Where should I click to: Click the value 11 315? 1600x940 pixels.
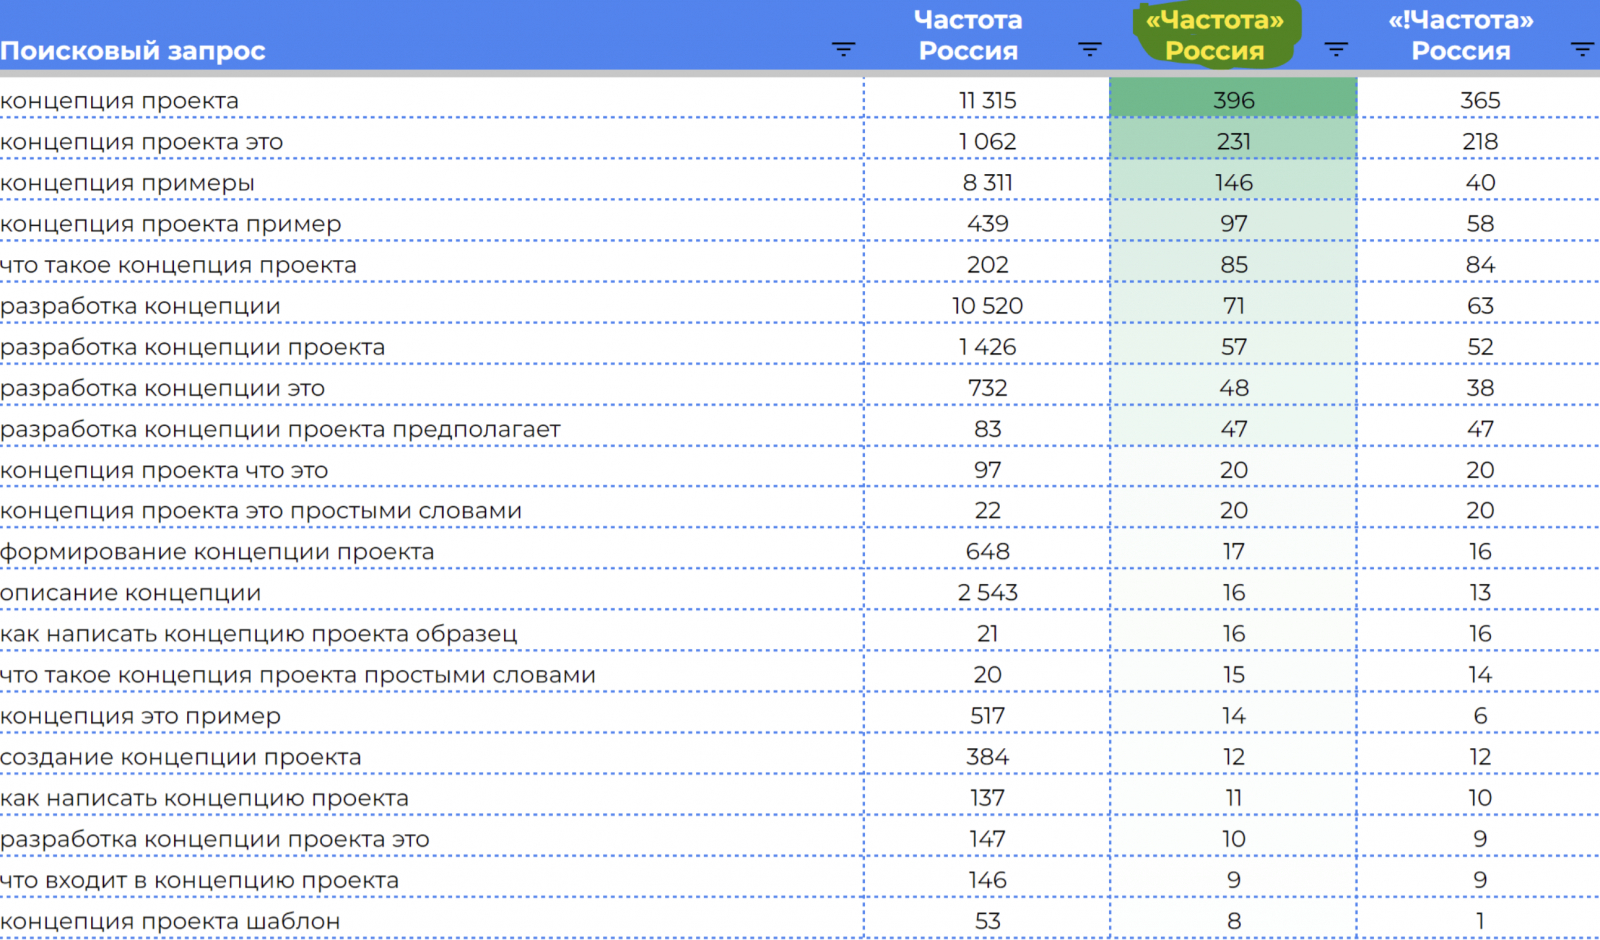(987, 101)
